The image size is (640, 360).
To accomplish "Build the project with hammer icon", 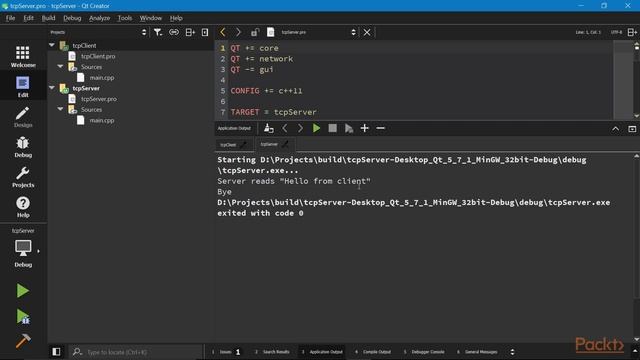I will (x=23, y=341).
